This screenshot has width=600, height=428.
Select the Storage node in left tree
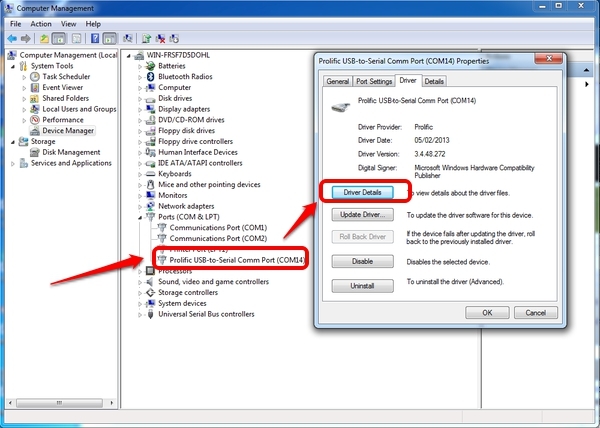pos(43,142)
